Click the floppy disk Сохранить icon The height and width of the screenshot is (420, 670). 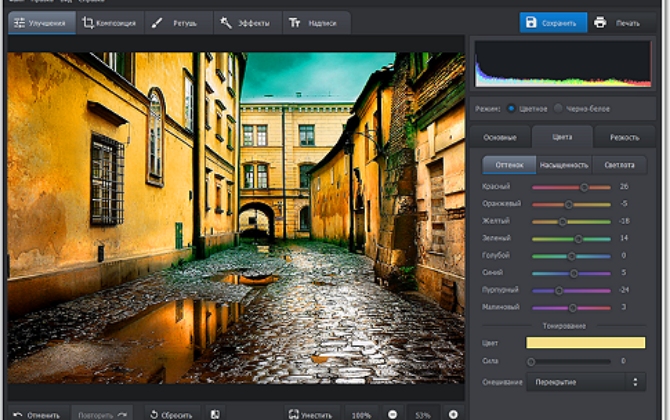(x=532, y=21)
